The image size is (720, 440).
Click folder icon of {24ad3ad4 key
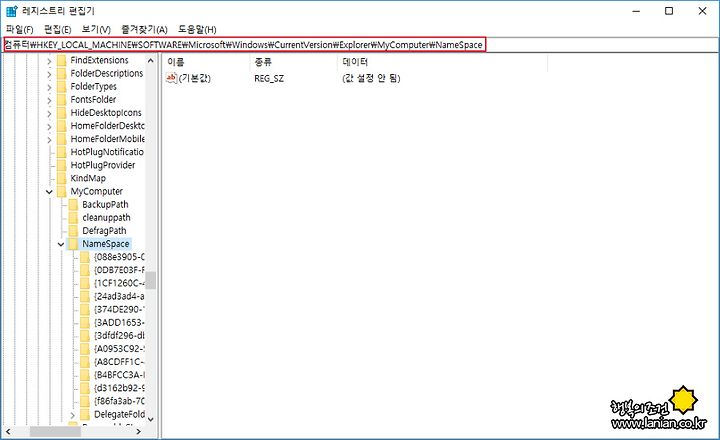(x=85, y=296)
